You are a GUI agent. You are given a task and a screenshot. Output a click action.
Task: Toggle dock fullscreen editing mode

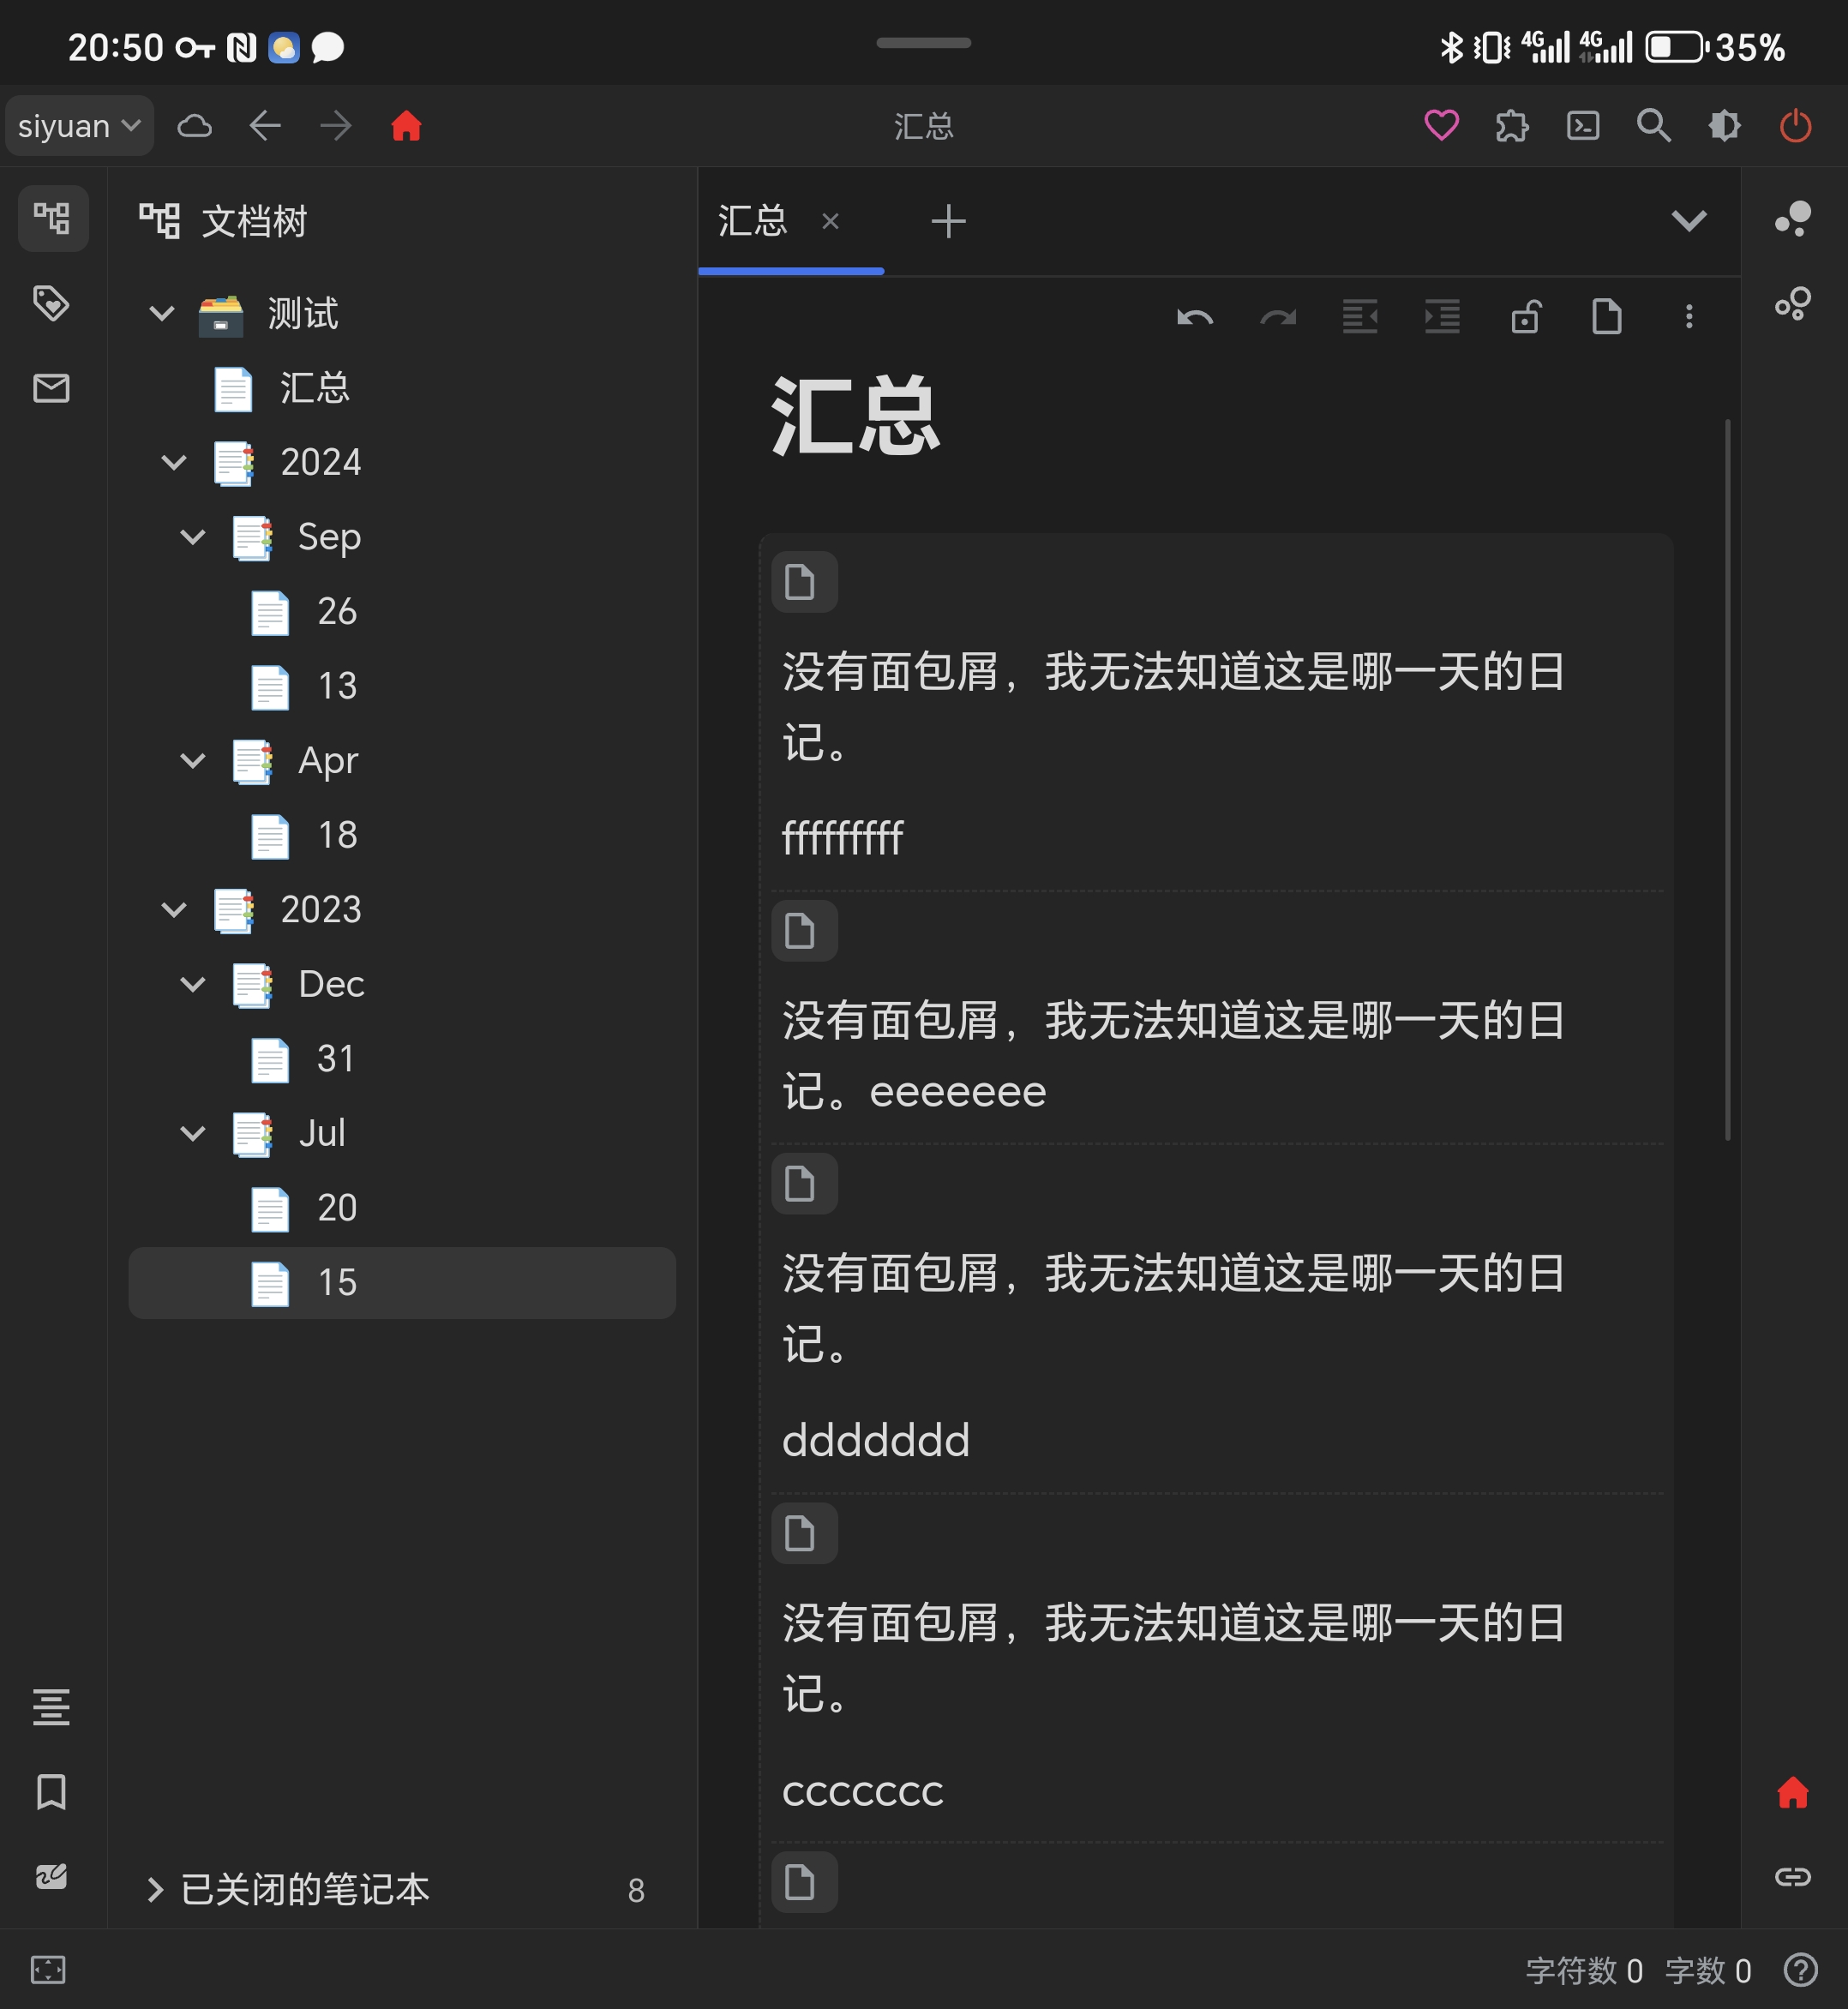coord(48,1969)
